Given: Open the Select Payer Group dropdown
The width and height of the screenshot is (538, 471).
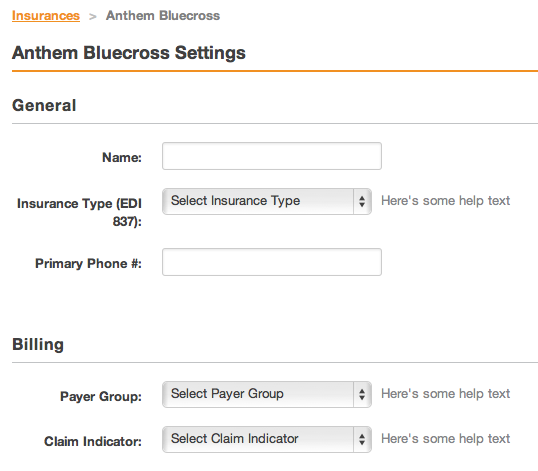Looking at the screenshot, I should click(267, 395).
